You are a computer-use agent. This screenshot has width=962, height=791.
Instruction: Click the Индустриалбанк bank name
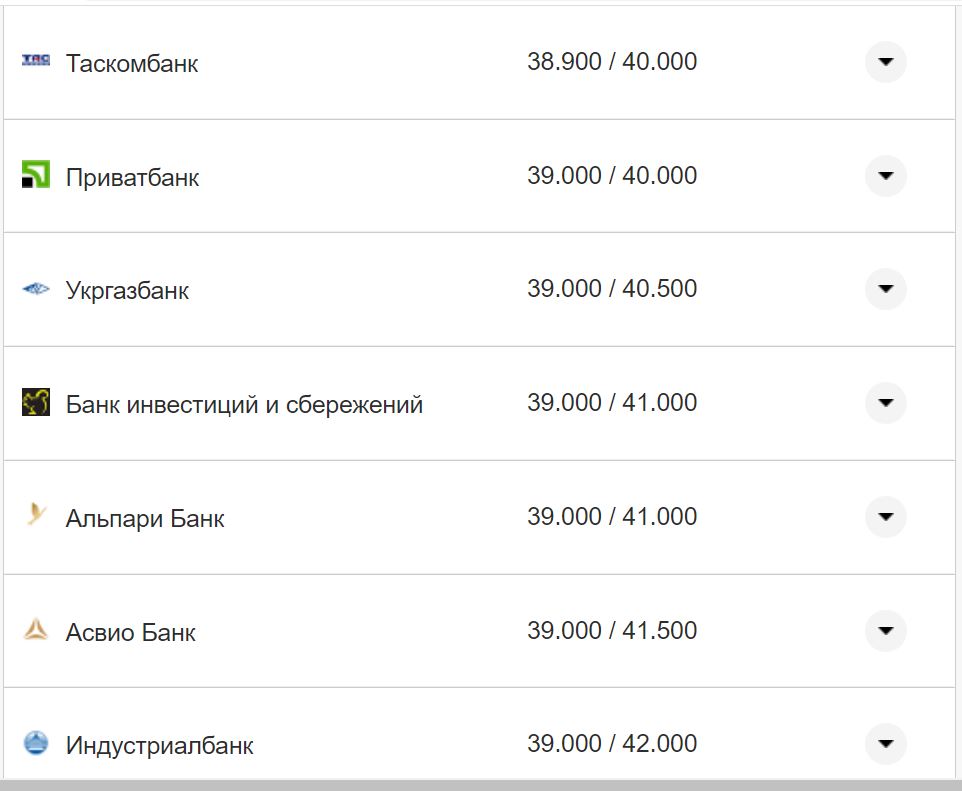[x=160, y=746]
